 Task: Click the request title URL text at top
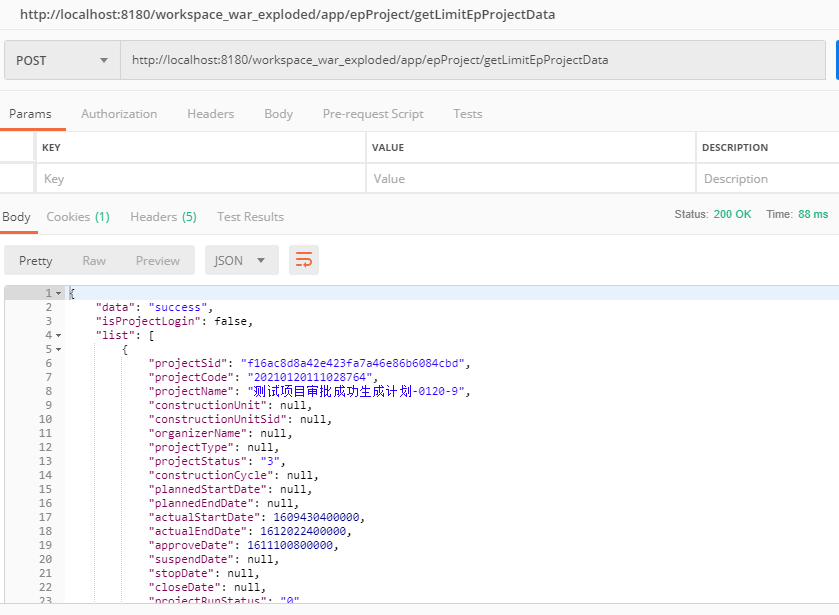[x=287, y=14]
